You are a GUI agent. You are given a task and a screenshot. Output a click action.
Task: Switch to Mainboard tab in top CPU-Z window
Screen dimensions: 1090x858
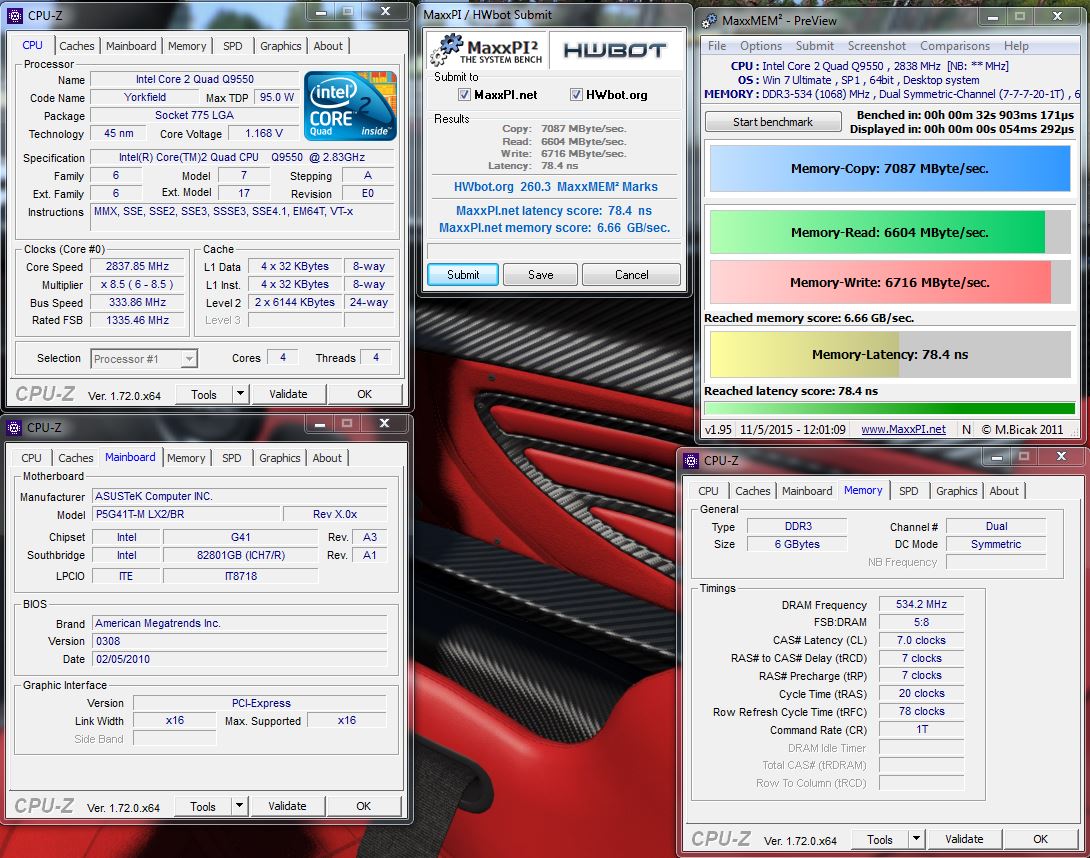[131, 46]
